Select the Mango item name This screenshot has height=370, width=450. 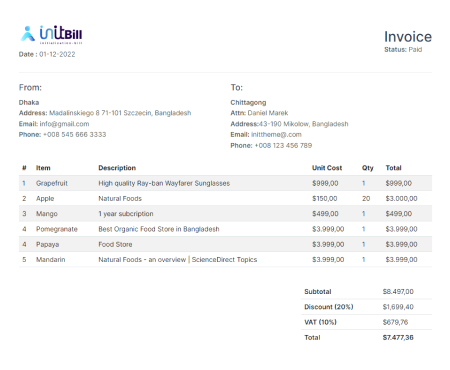point(47,214)
